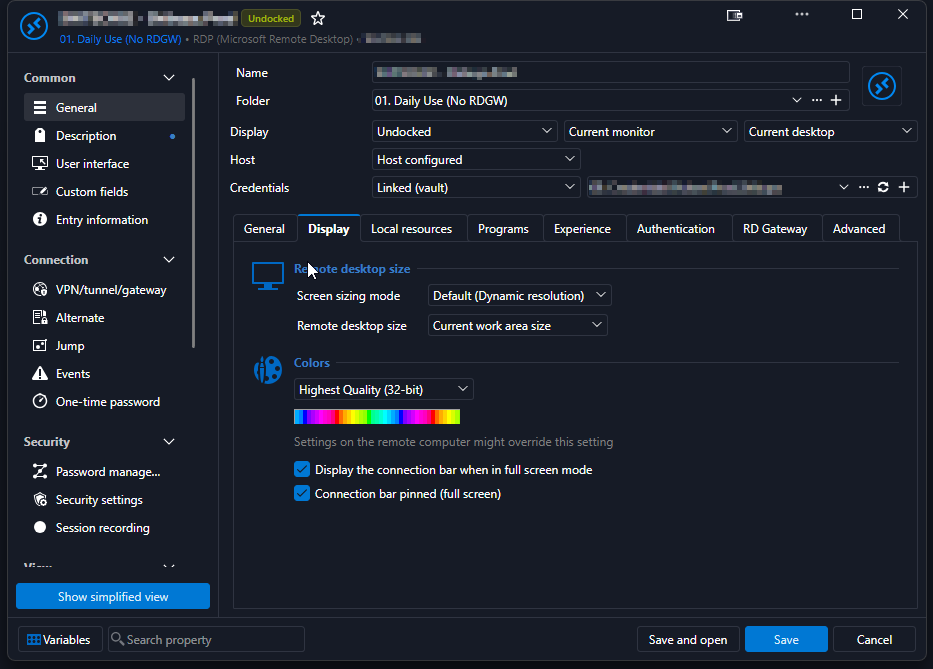Go to Custom fields section
The height and width of the screenshot is (669, 933).
pos(104,192)
